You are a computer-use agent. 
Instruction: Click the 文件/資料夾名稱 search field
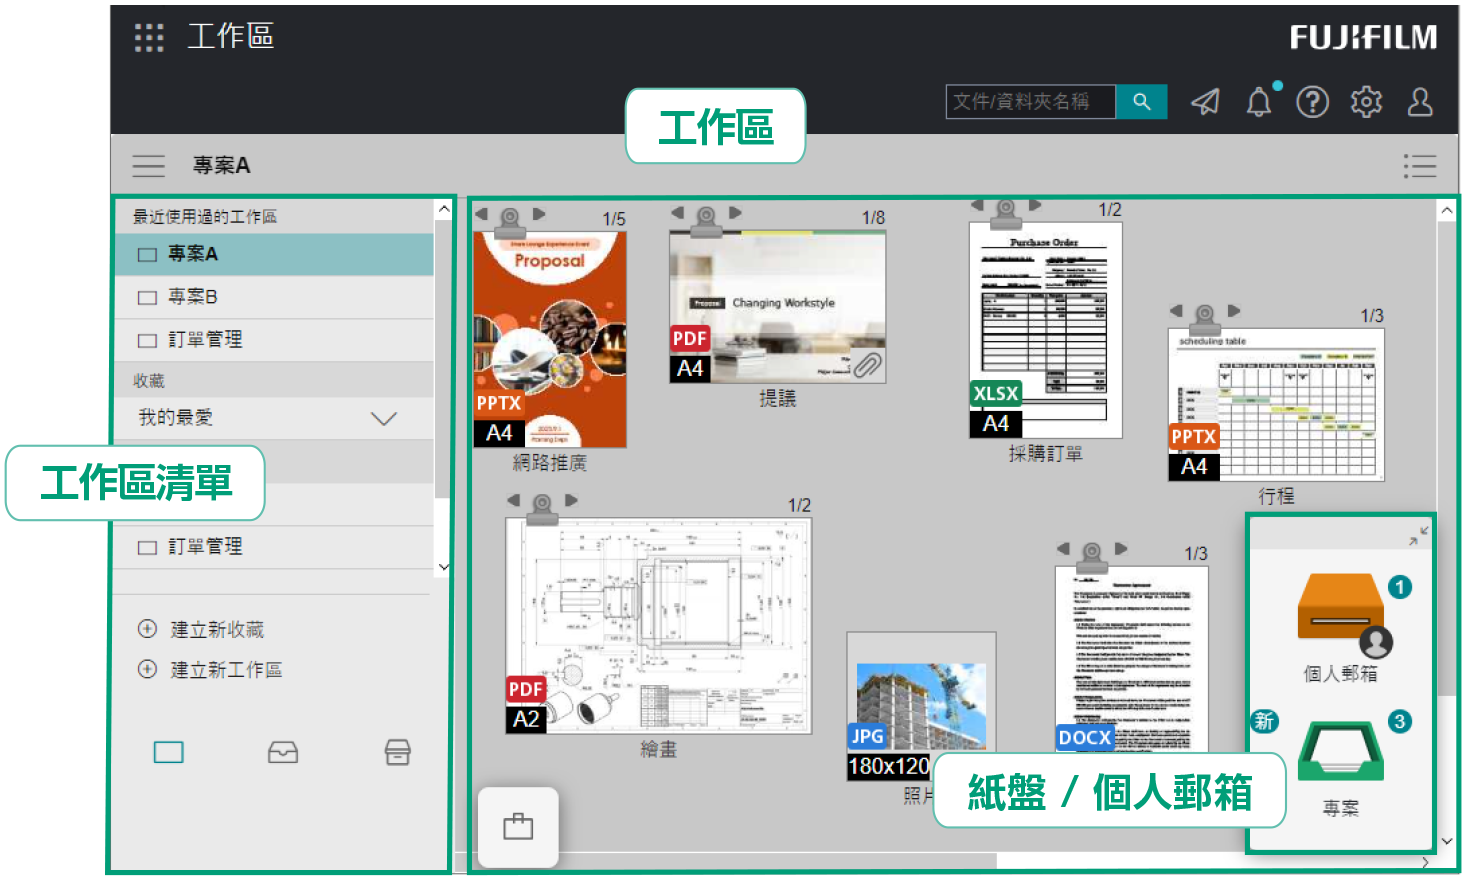click(1030, 101)
